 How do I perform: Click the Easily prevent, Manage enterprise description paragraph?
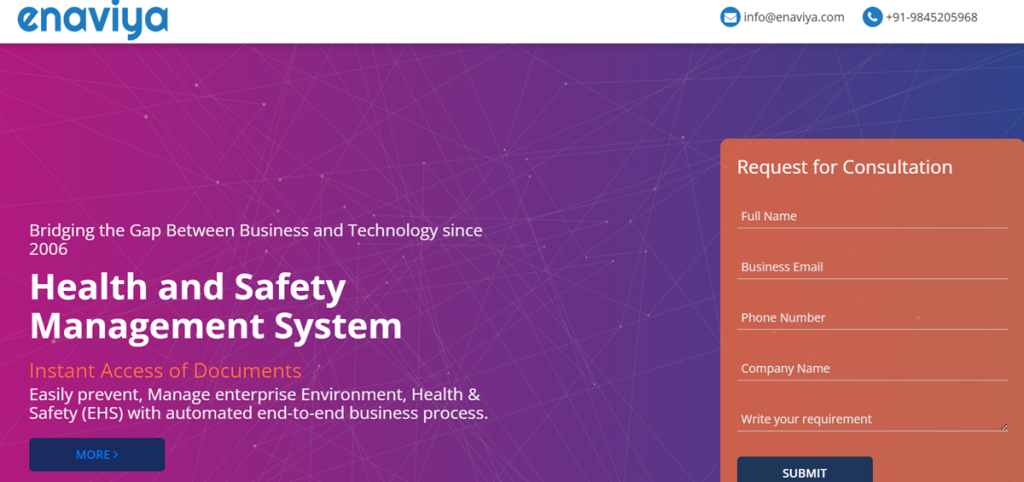[x=259, y=404]
